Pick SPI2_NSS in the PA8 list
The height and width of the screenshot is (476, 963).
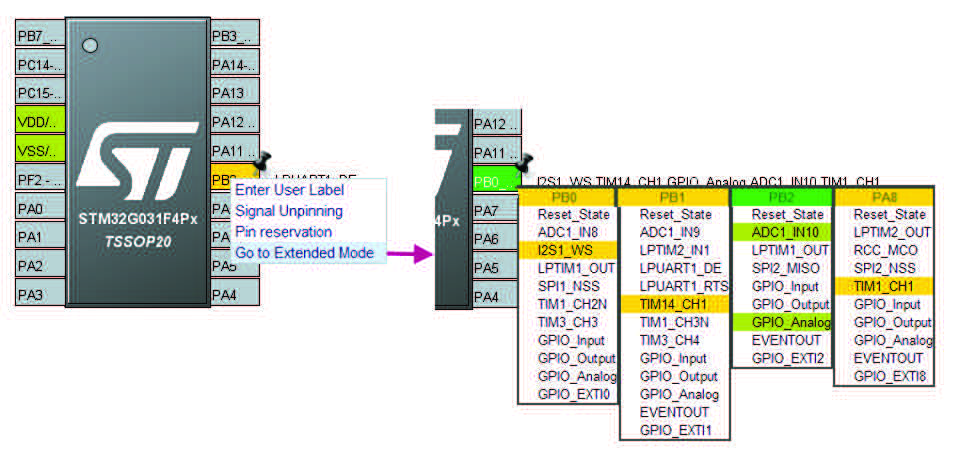pos(883,268)
